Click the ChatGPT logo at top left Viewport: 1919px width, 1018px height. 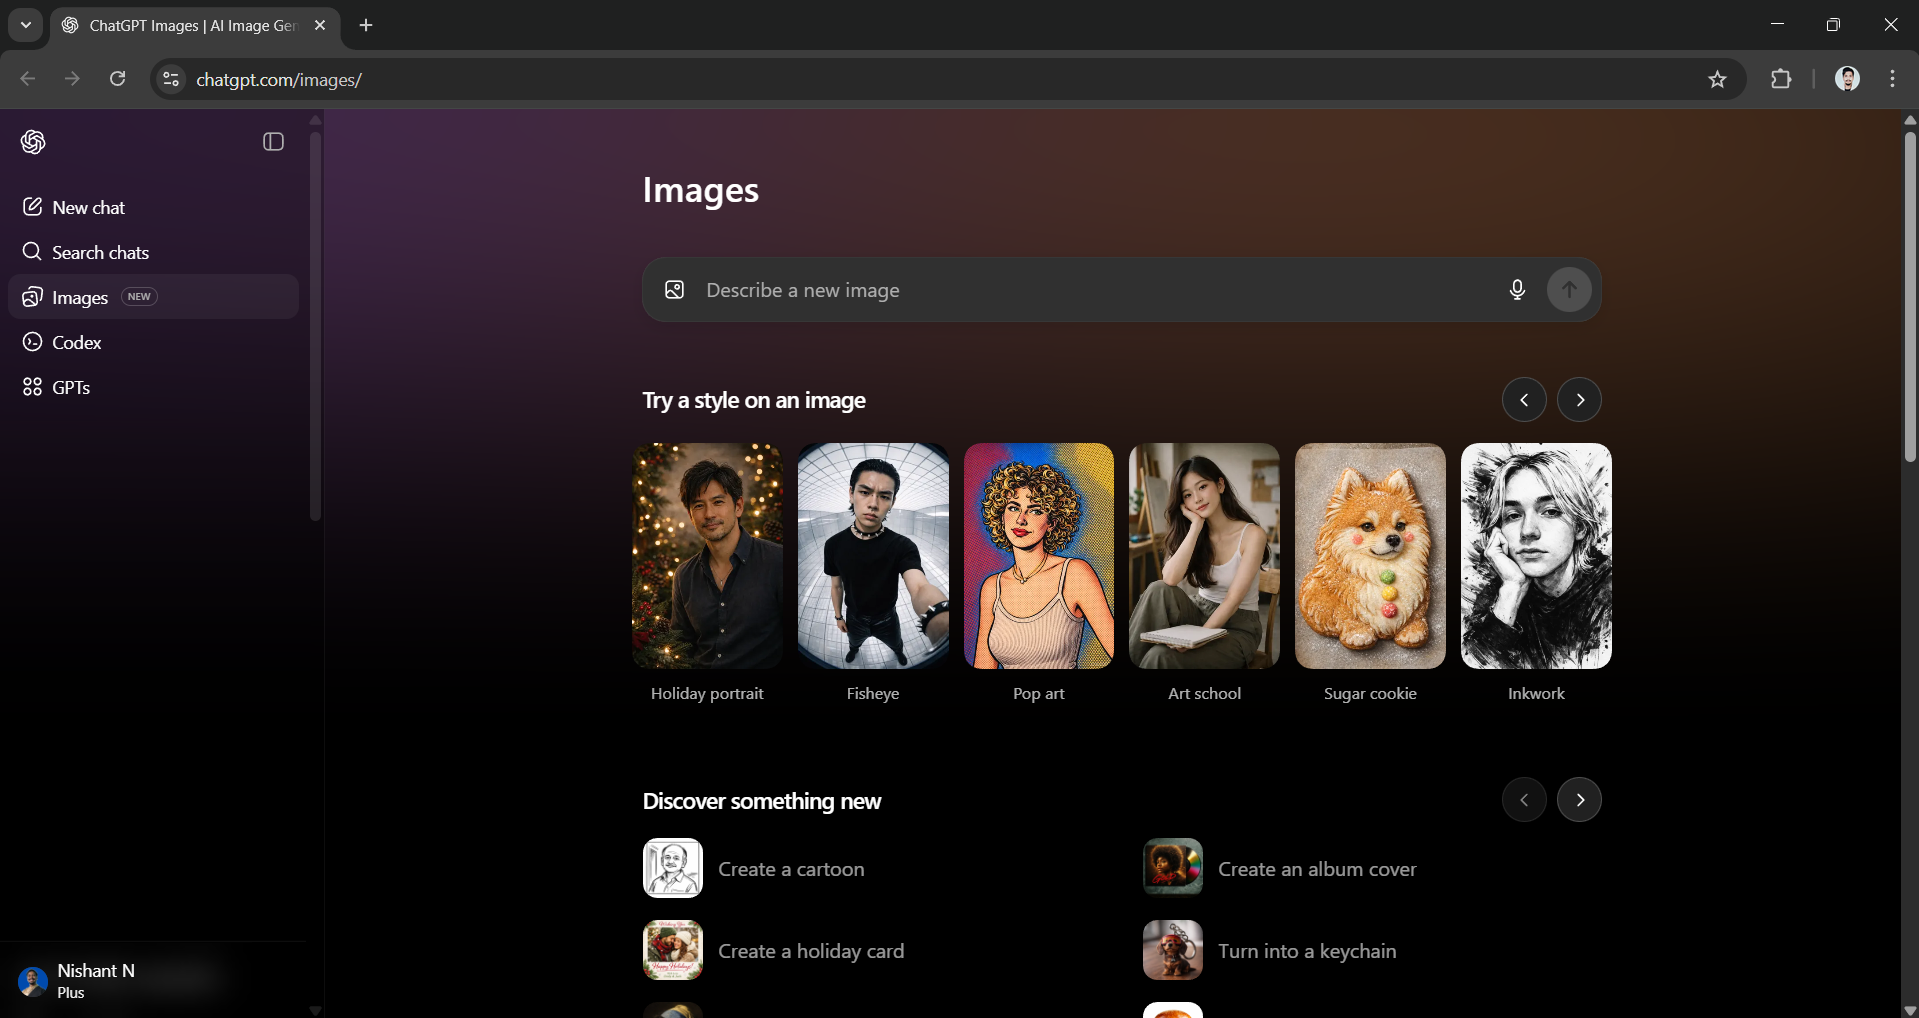click(x=33, y=142)
